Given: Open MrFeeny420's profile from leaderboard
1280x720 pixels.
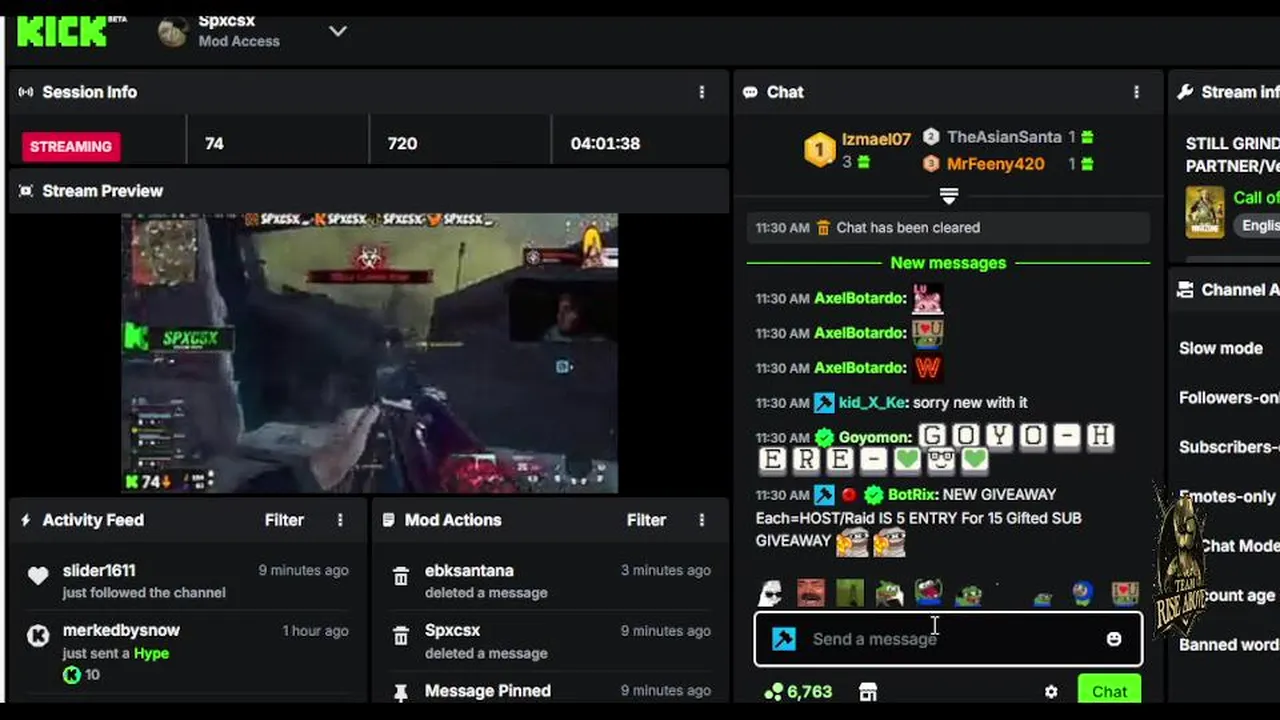Looking at the screenshot, I should [x=995, y=164].
